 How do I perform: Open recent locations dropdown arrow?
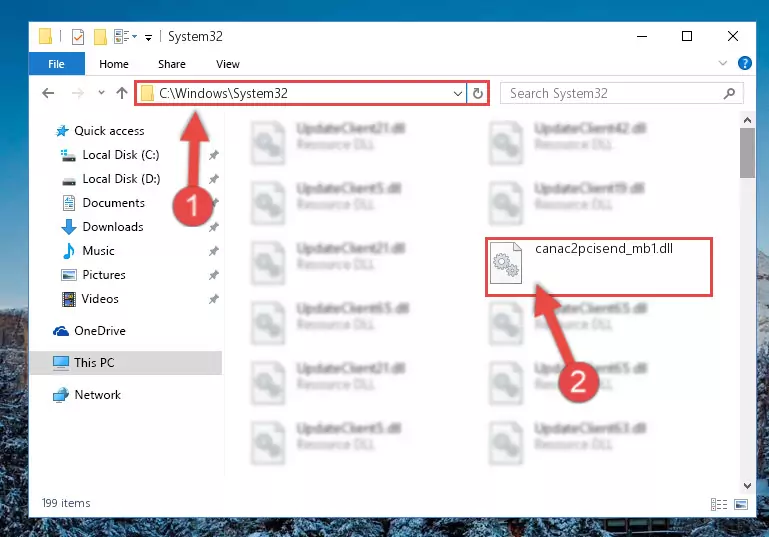pyautogui.click(x=101, y=93)
